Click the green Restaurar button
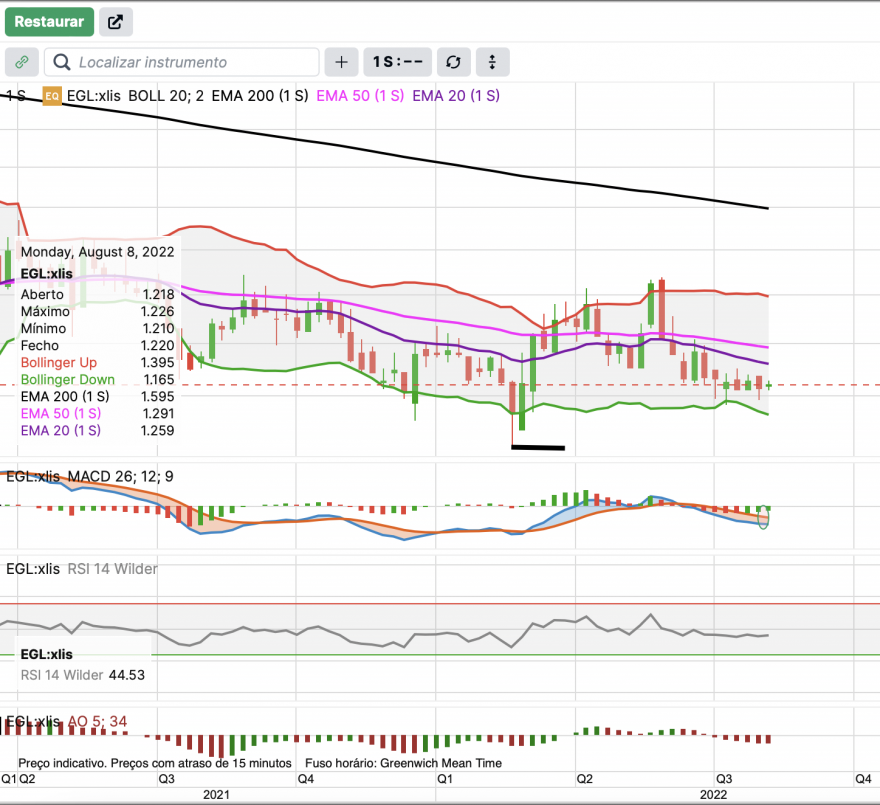The width and height of the screenshot is (880, 805). [49, 22]
